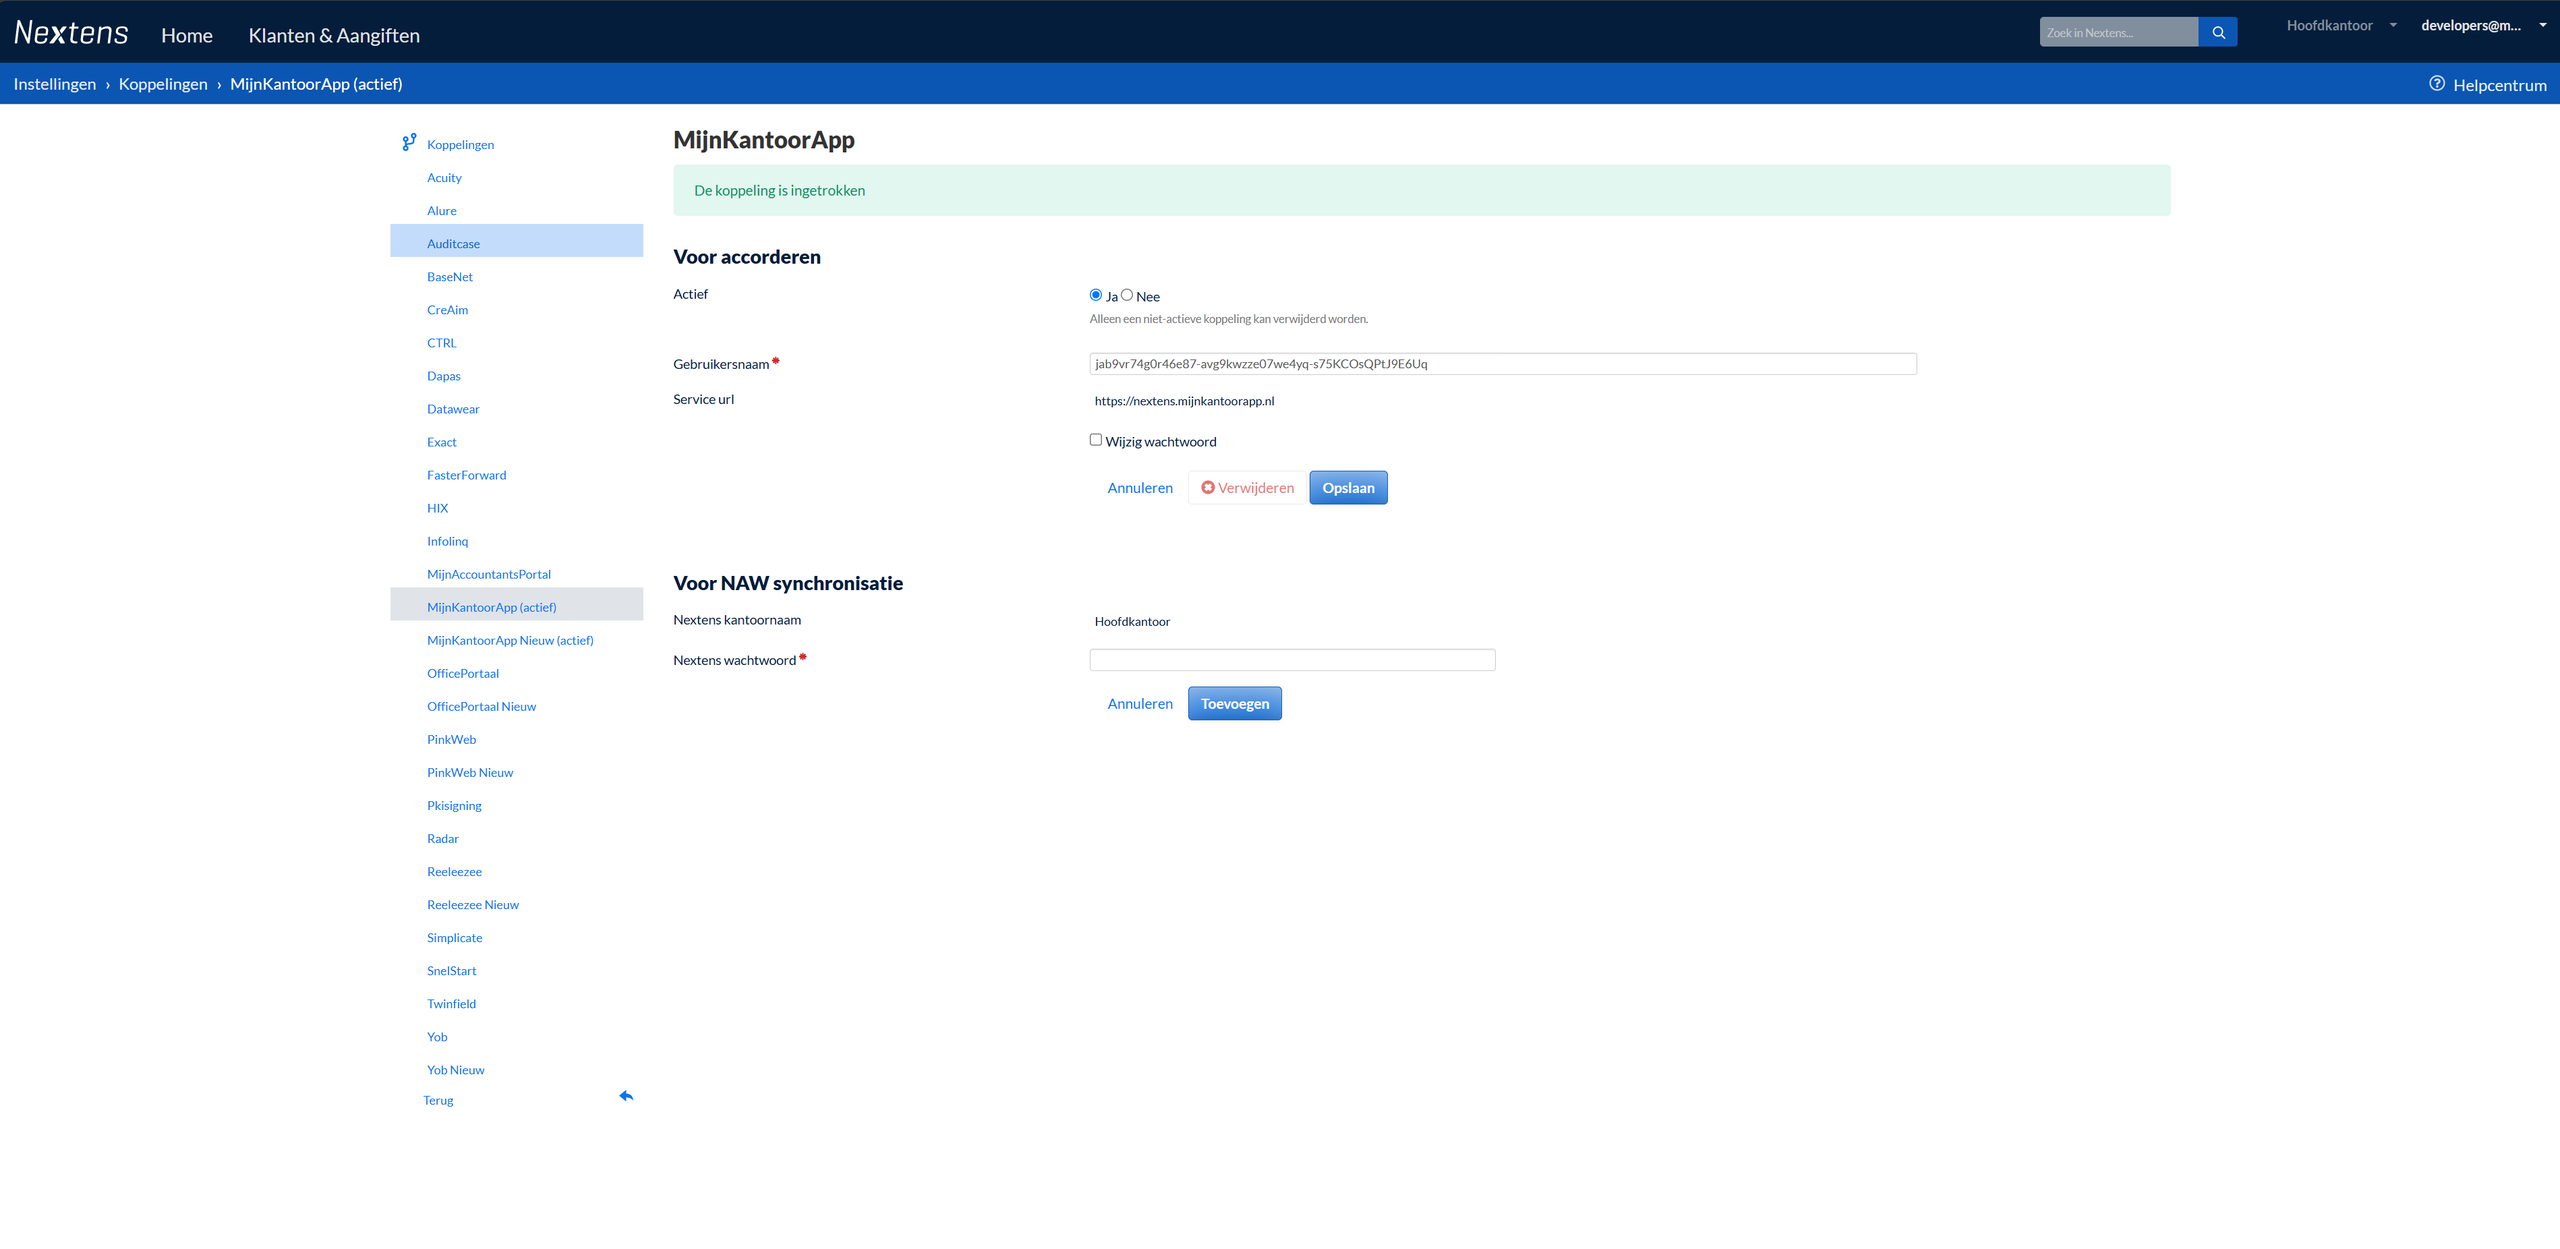Open Klanten & Aangiften menu
The width and height of the screenshot is (2560, 1249).
[334, 35]
